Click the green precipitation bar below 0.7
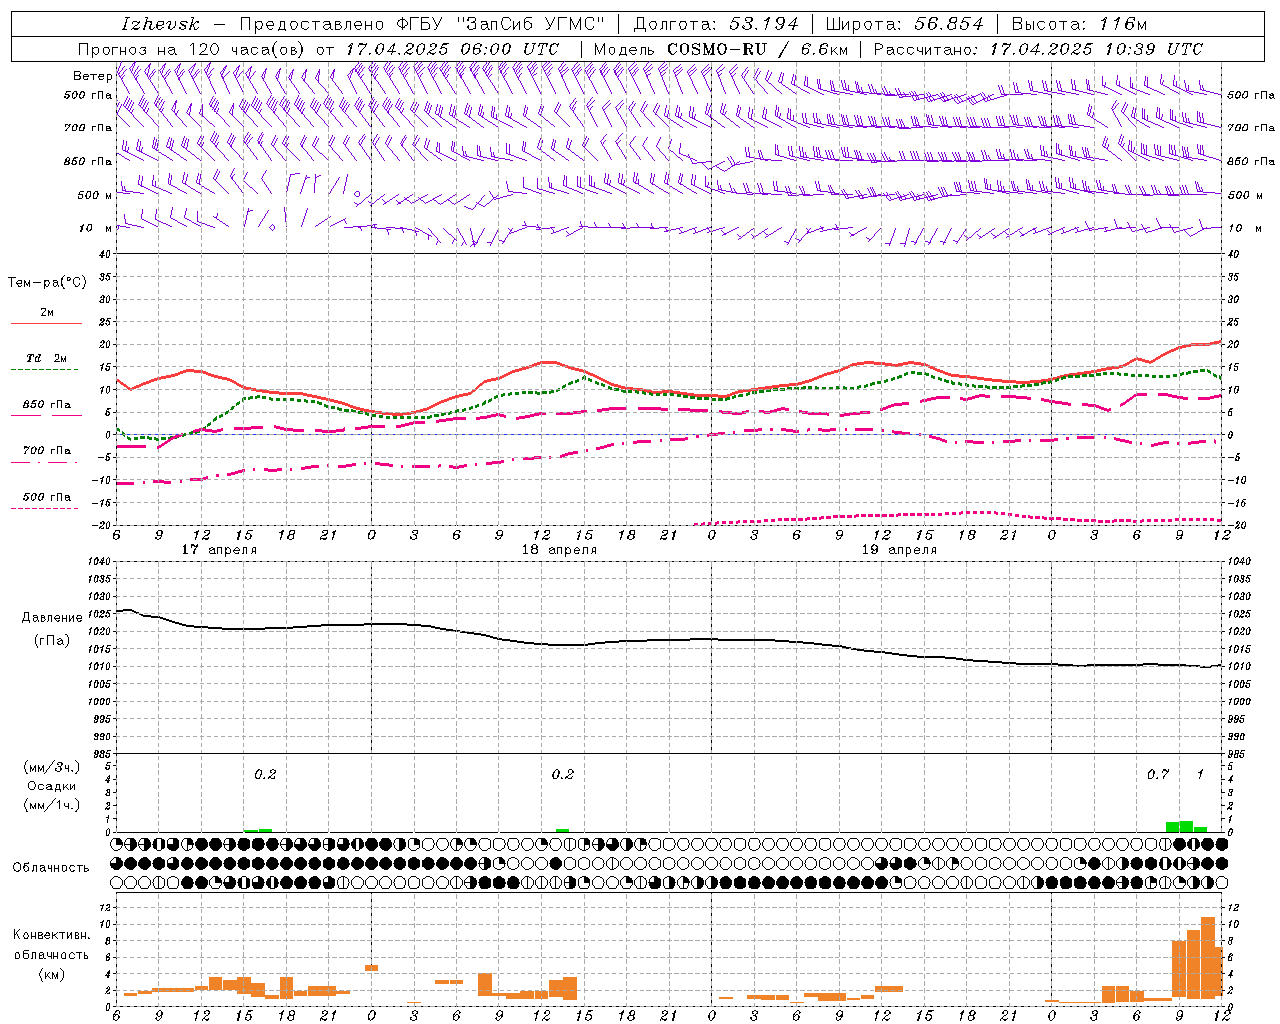The width and height of the screenshot is (1280, 1024). pos(1172,827)
